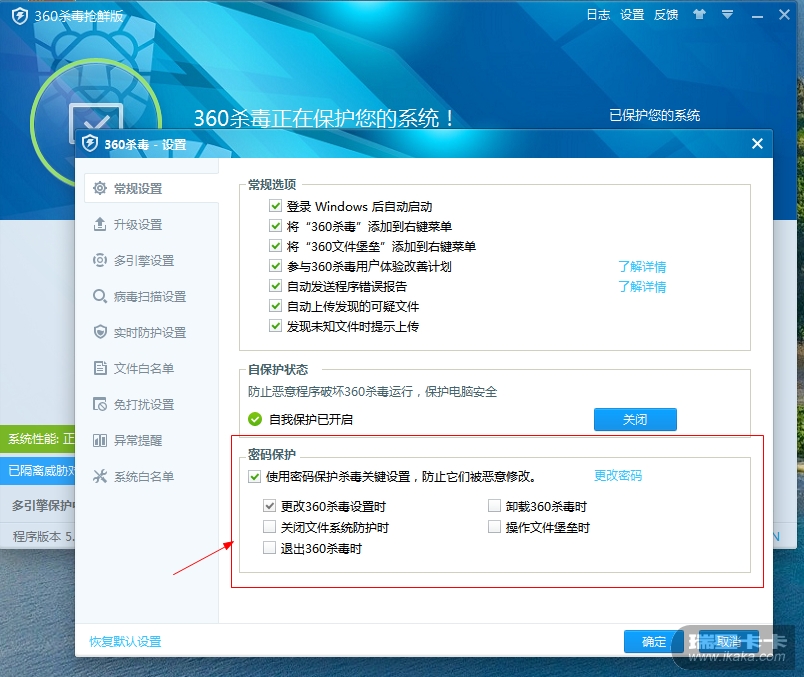Viewport: 804px width, 677px height.
Task: Open 日志 in main window top bar
Action: [598, 15]
